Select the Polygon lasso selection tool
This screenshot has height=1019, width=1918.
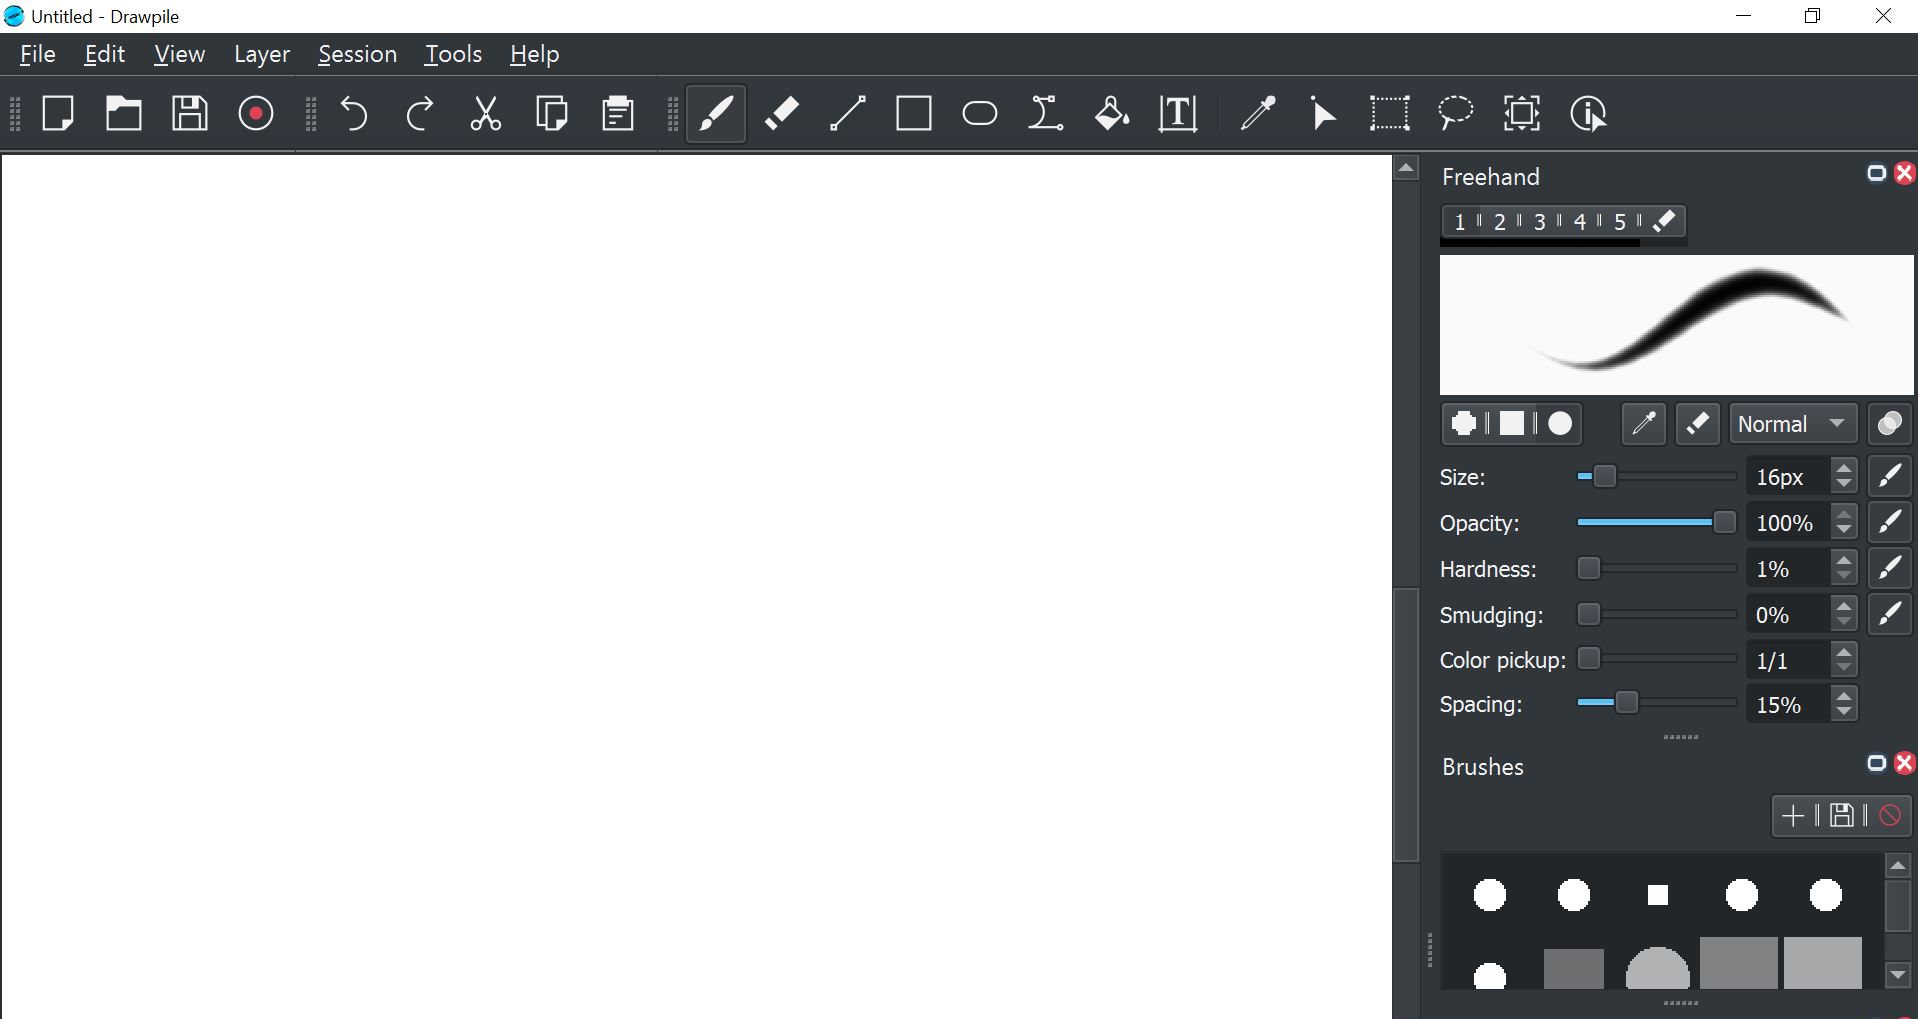(1456, 114)
